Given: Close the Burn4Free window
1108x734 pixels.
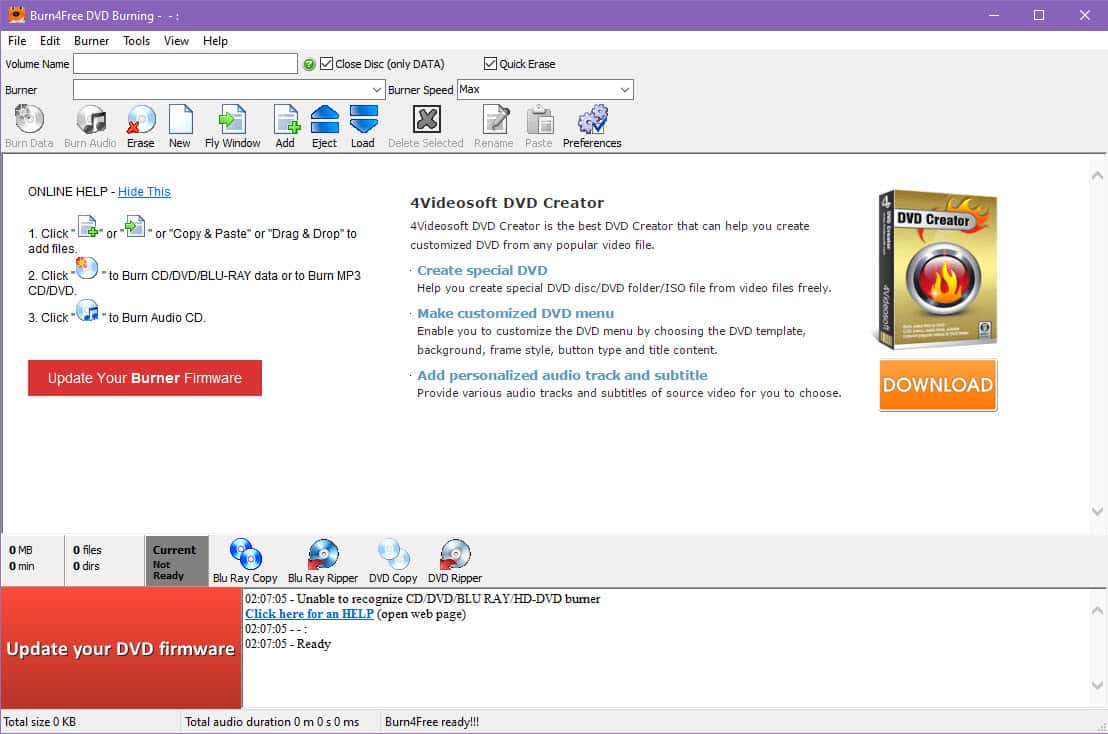Looking at the screenshot, I should 1085,15.
